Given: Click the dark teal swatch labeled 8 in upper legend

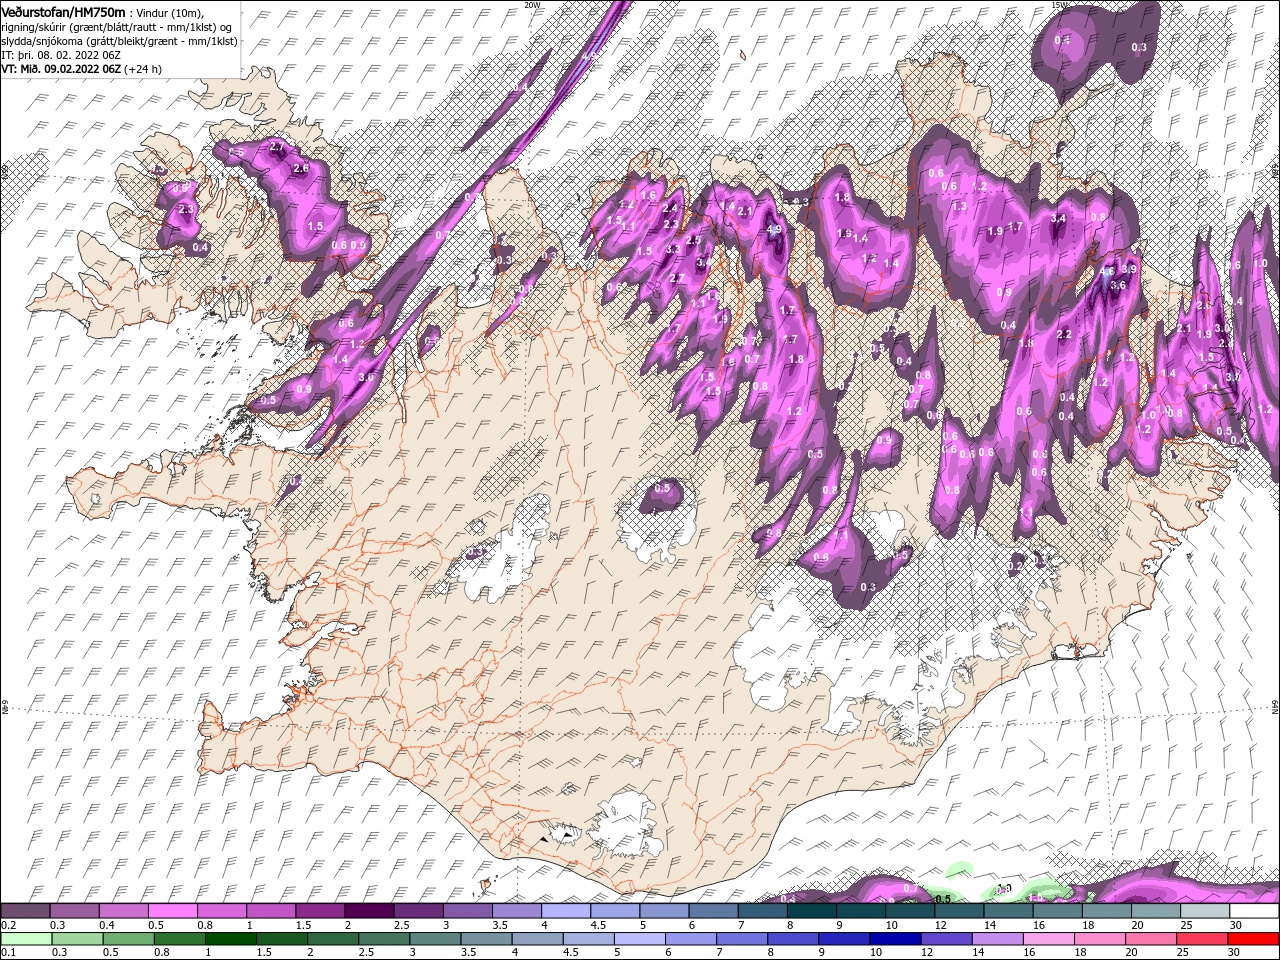Looking at the screenshot, I should tap(812, 910).
